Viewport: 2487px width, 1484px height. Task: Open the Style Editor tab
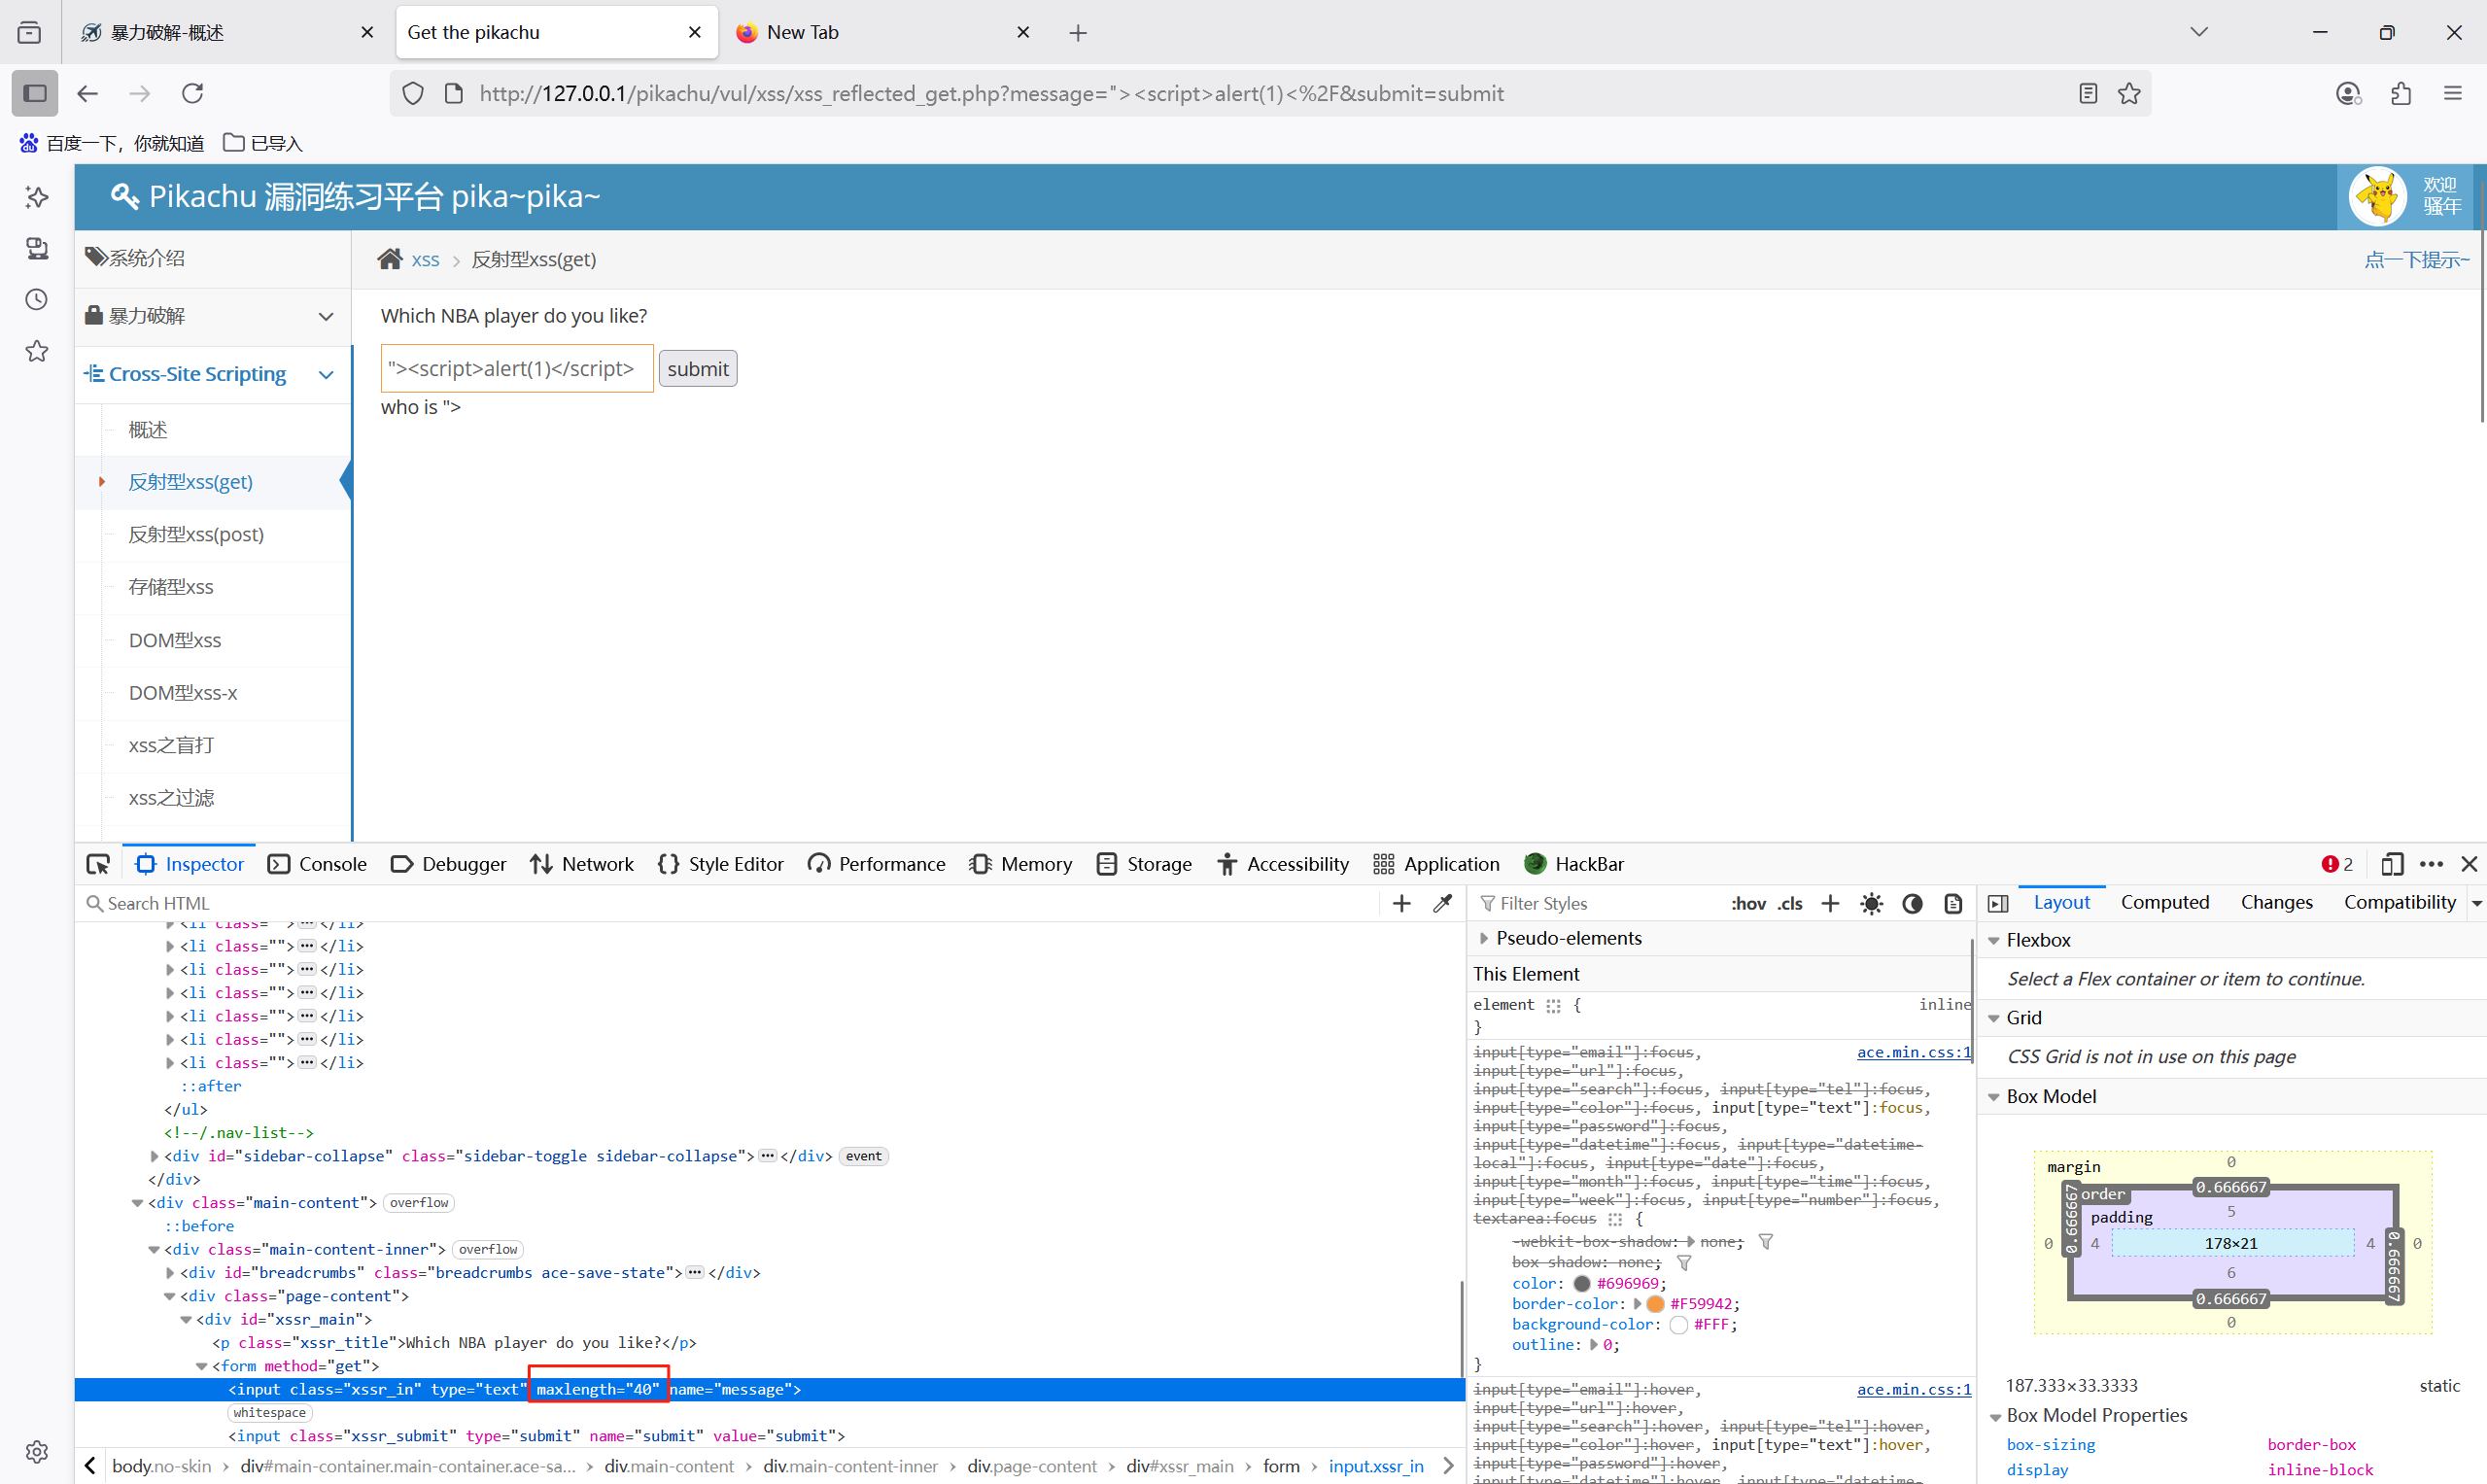coord(721,864)
